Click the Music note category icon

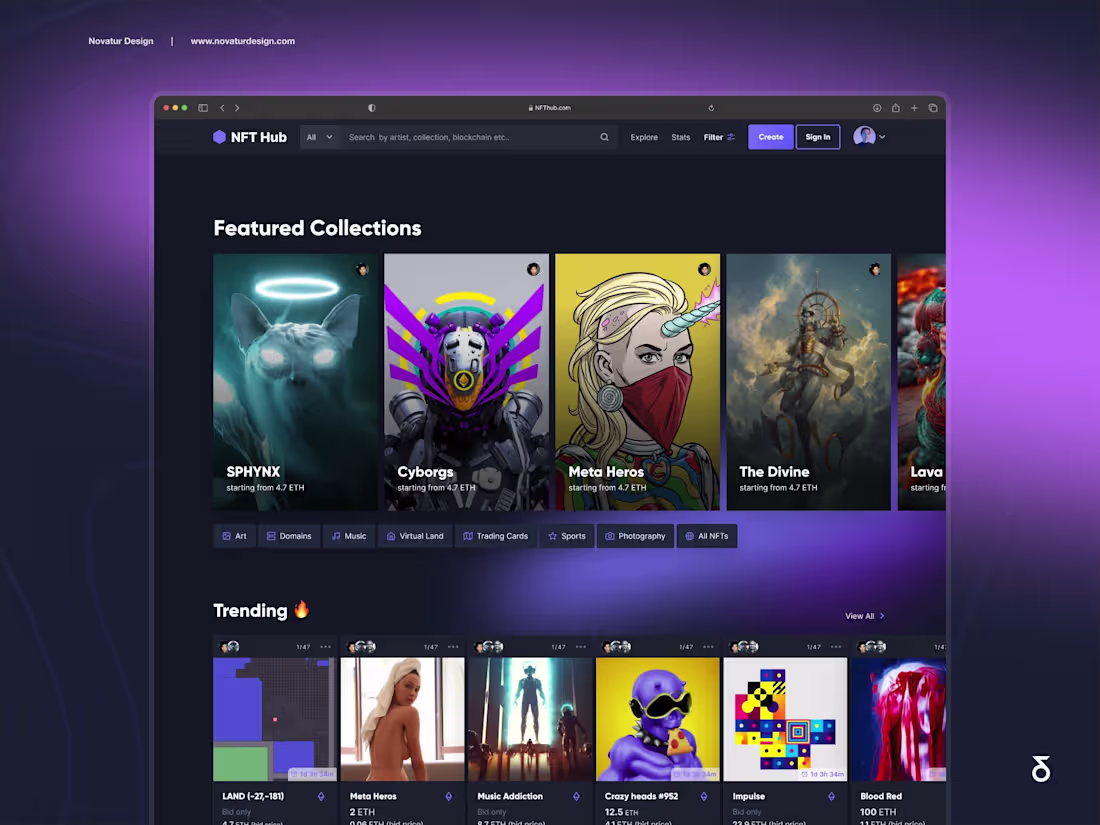pos(336,536)
